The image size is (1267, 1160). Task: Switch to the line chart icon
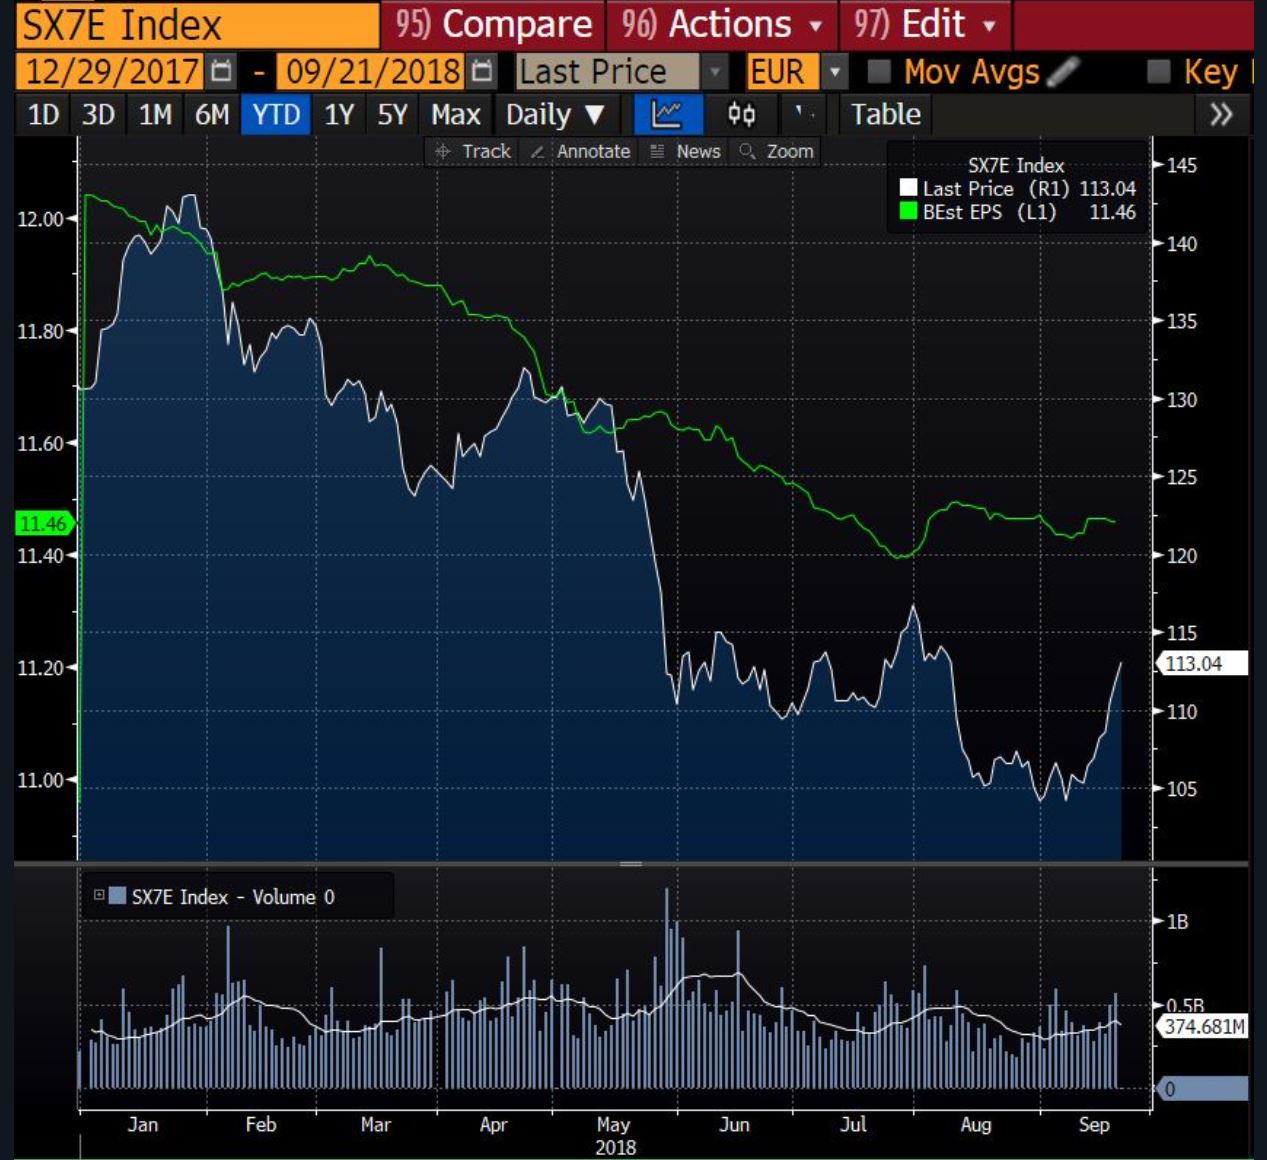click(x=667, y=115)
